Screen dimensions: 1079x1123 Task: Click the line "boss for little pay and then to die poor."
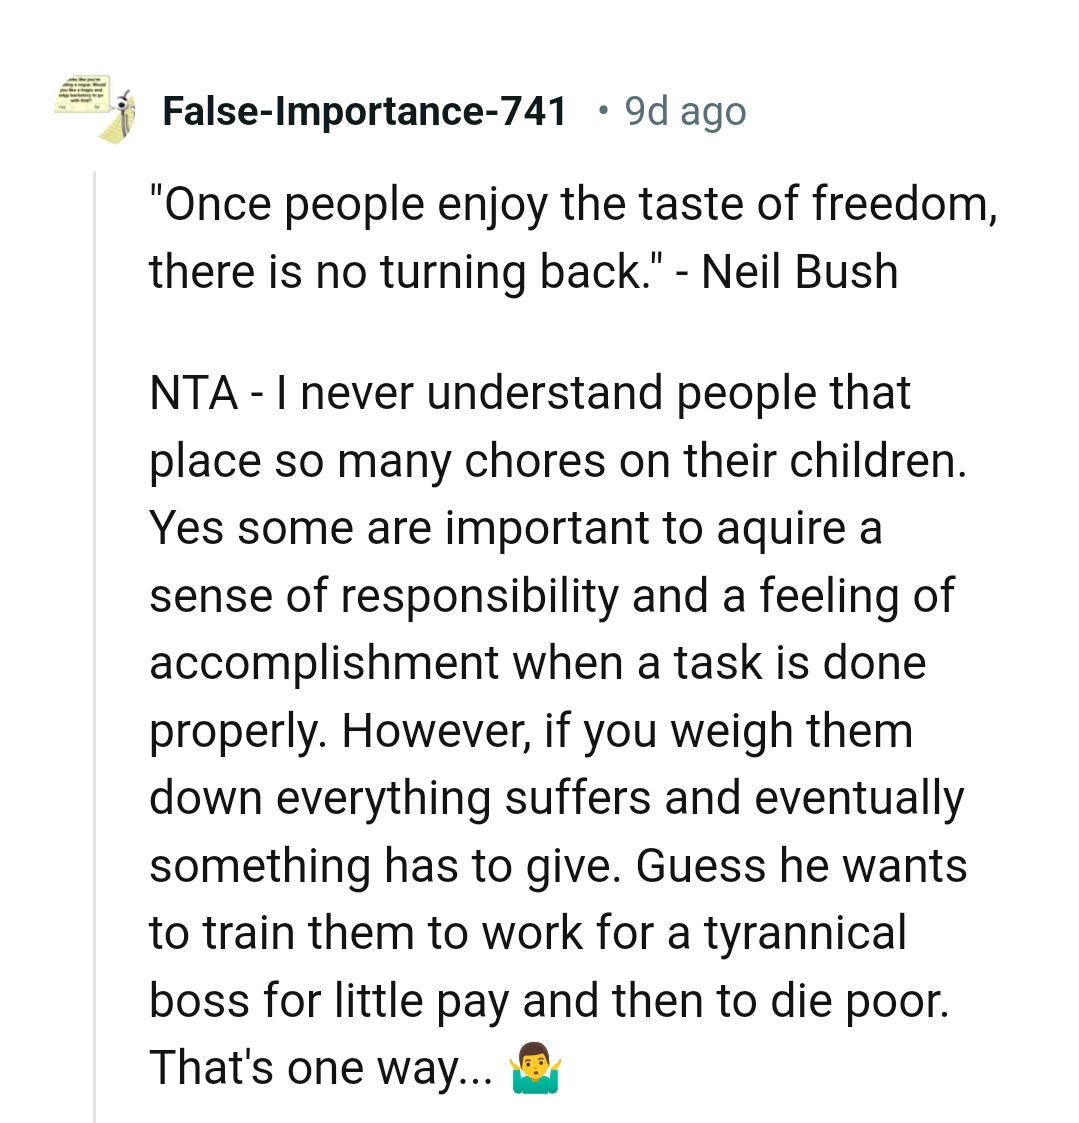click(548, 1001)
